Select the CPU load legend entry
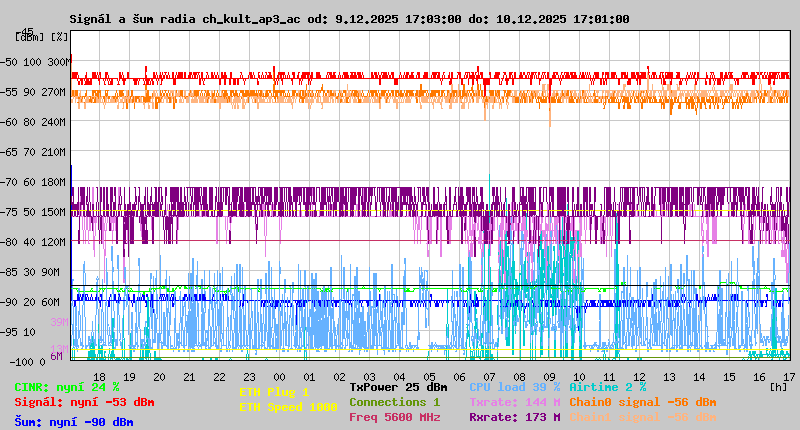This screenshot has height=430, width=800. [514, 387]
